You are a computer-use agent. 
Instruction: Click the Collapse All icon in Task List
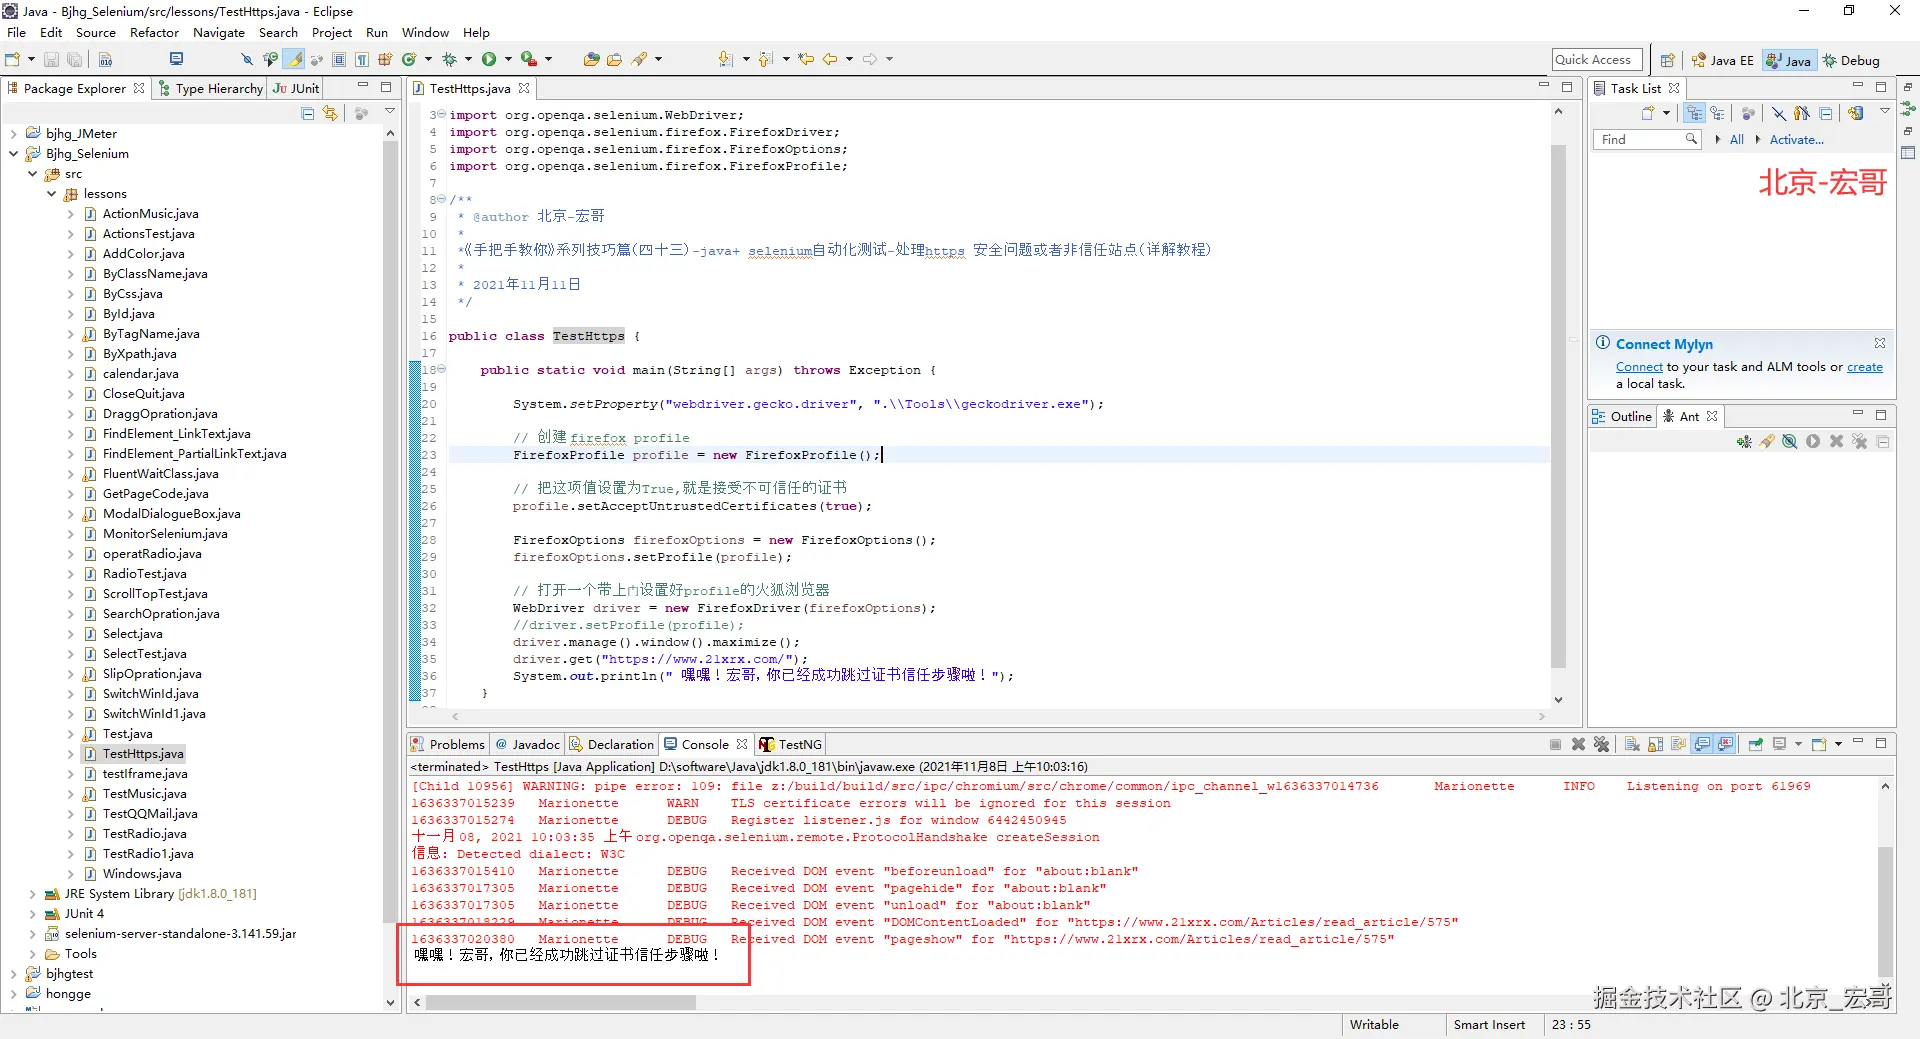tap(1826, 113)
